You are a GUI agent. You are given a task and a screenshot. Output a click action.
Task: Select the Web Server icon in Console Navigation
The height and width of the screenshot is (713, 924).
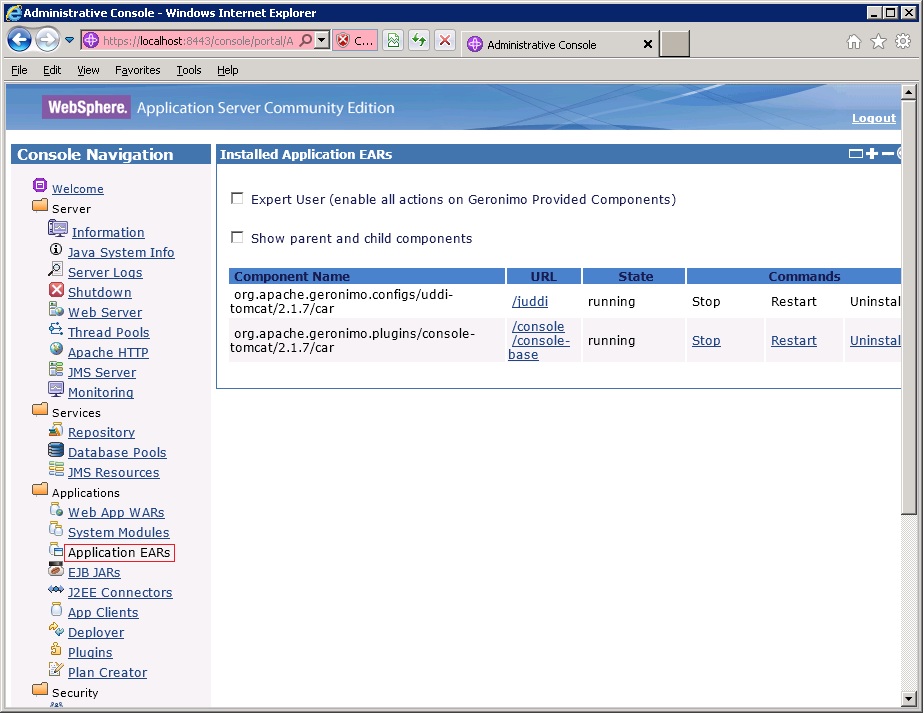pos(57,312)
